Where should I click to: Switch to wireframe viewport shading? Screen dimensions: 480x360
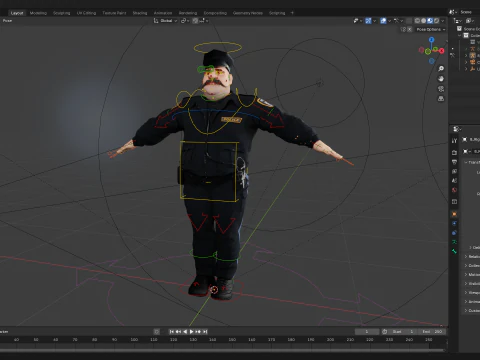(x=417, y=21)
